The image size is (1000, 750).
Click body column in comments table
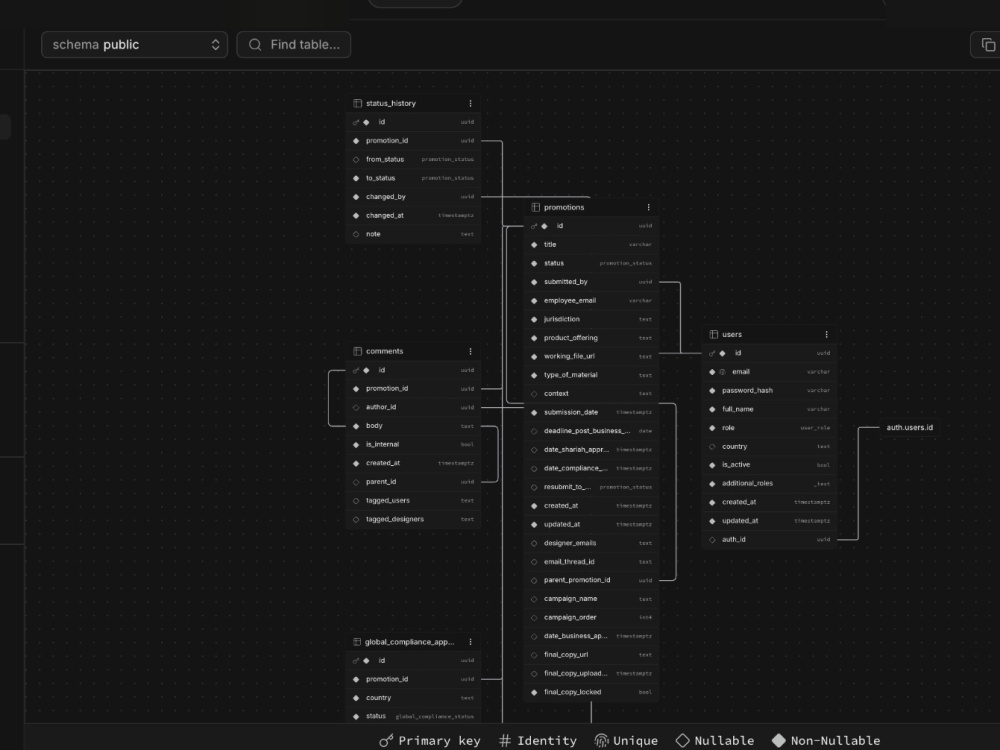413,425
